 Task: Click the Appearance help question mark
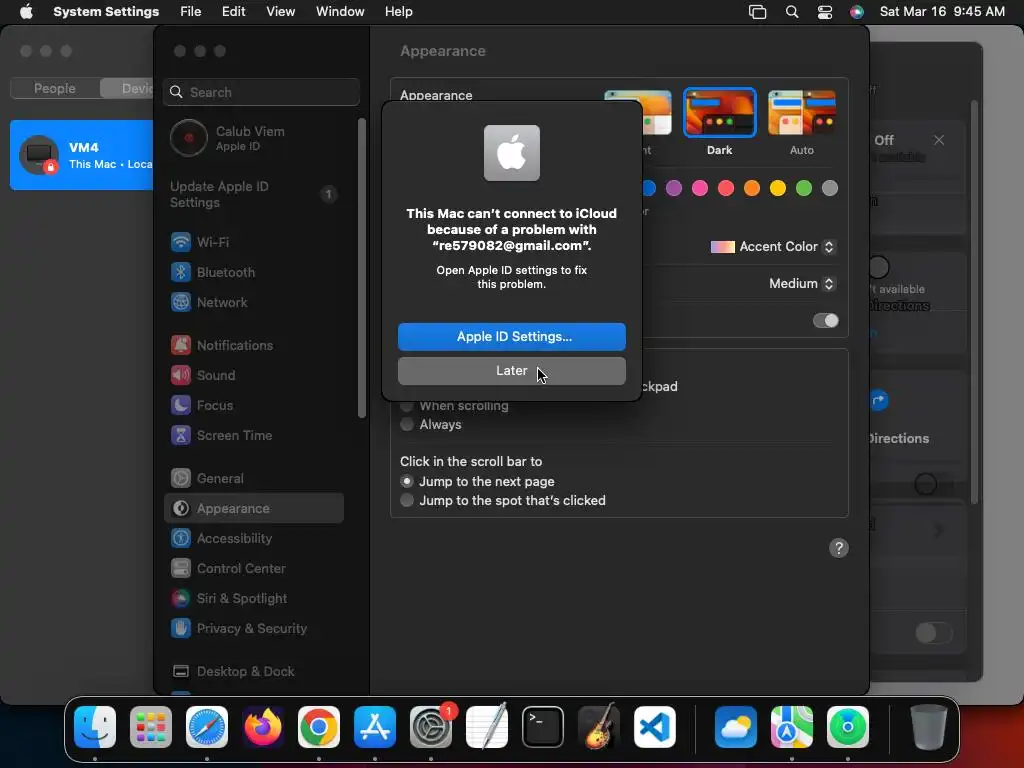pyautogui.click(x=839, y=549)
